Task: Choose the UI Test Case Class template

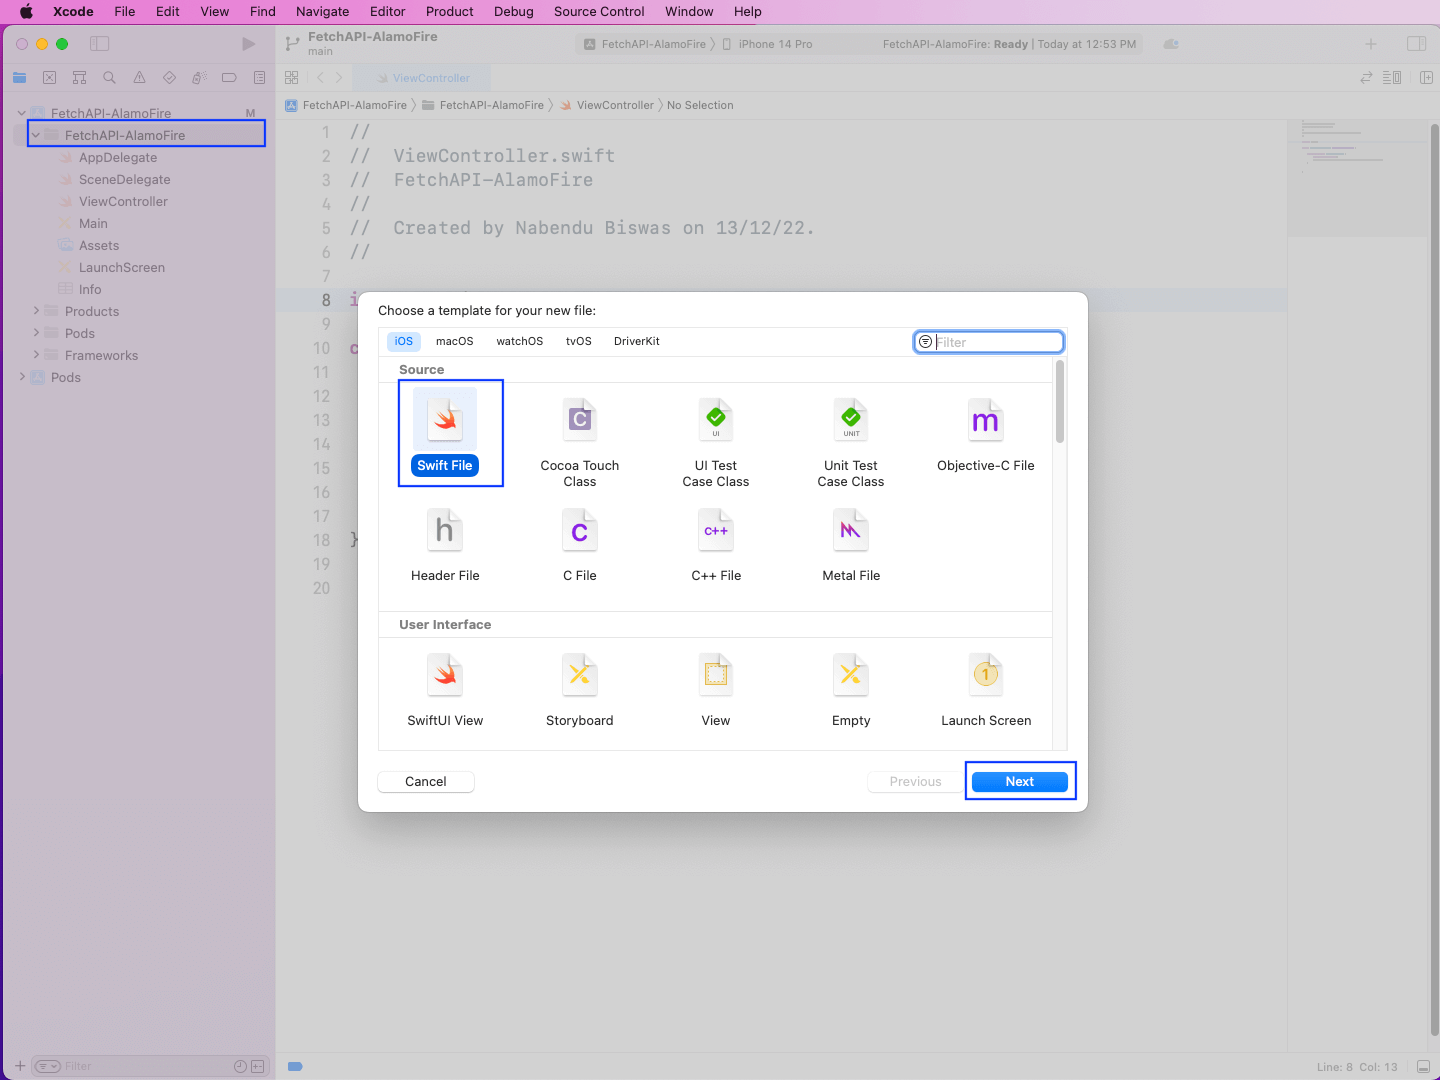Action: click(715, 421)
